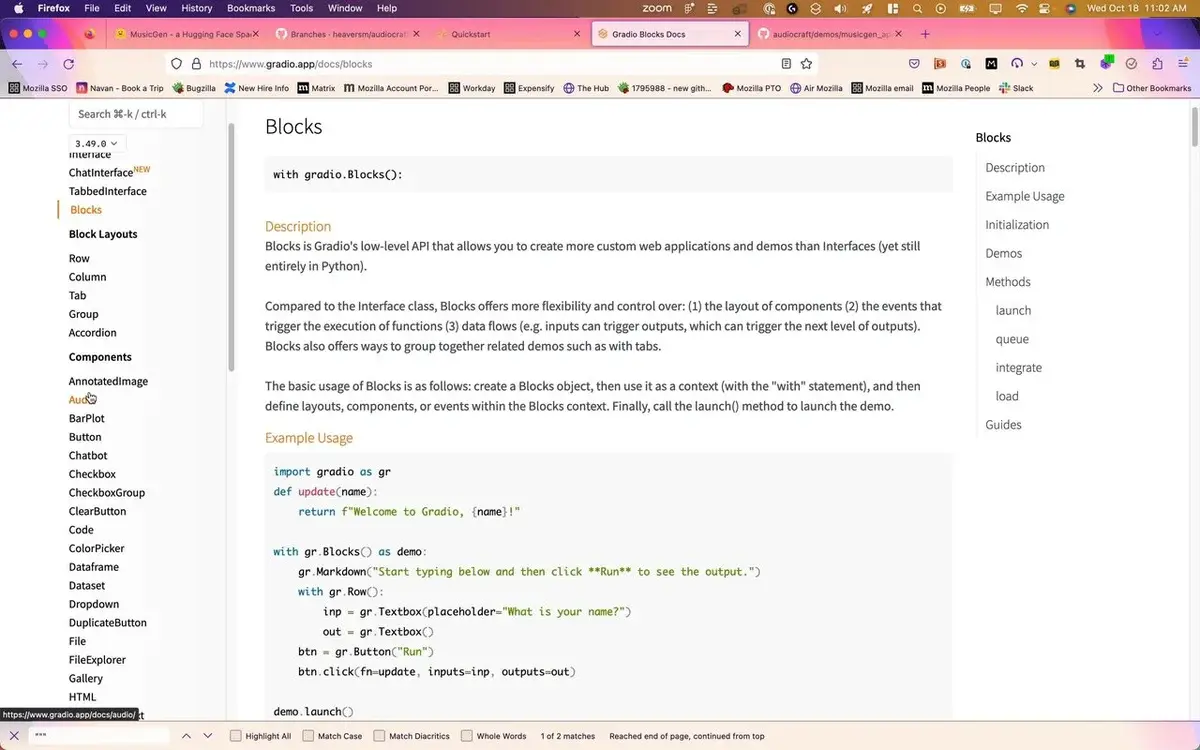Viewport: 1200px width, 750px height.
Task: Open the tracking protection shield icon
Action: (x=175, y=64)
